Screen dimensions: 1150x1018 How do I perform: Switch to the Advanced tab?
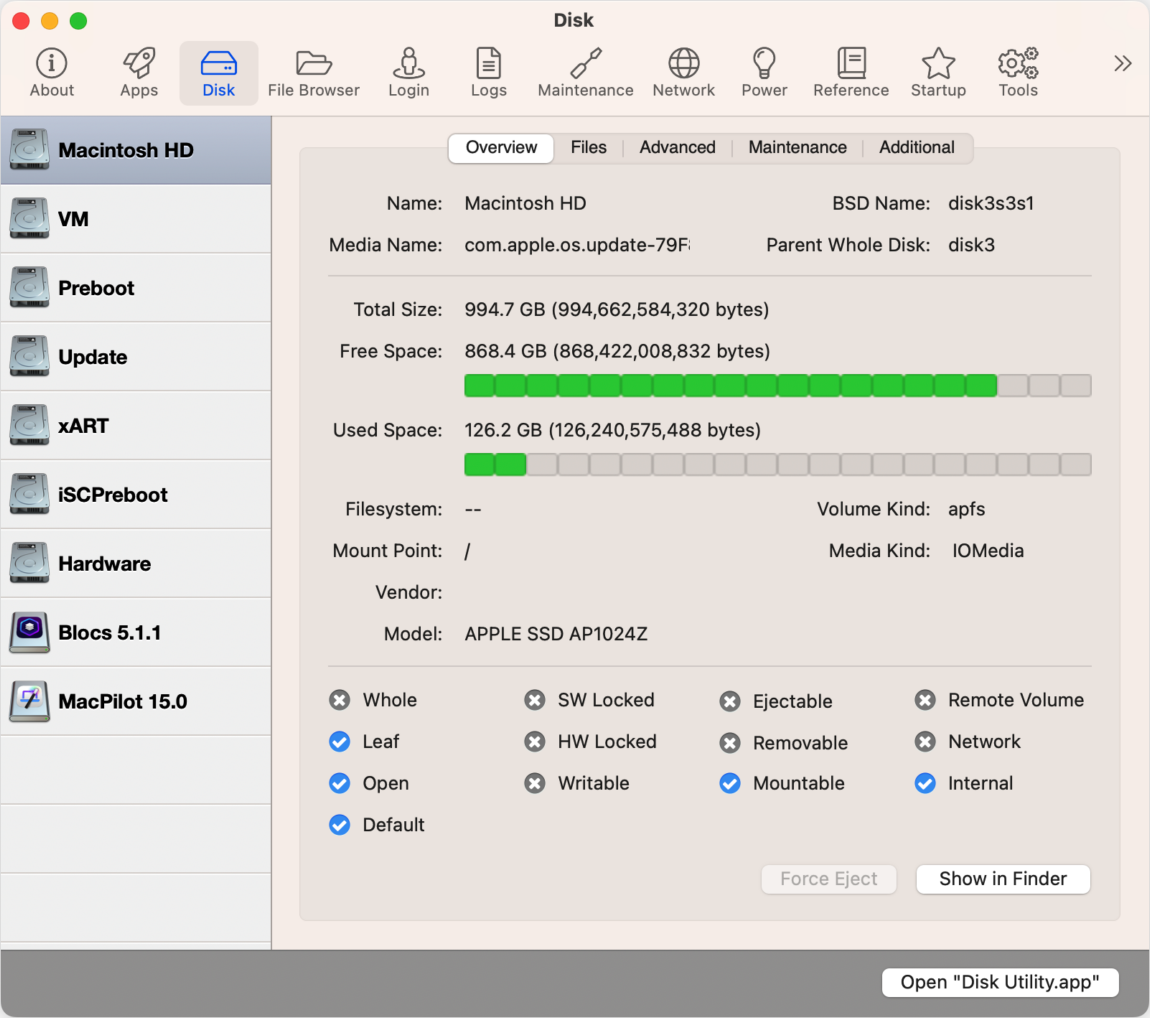[x=677, y=147]
